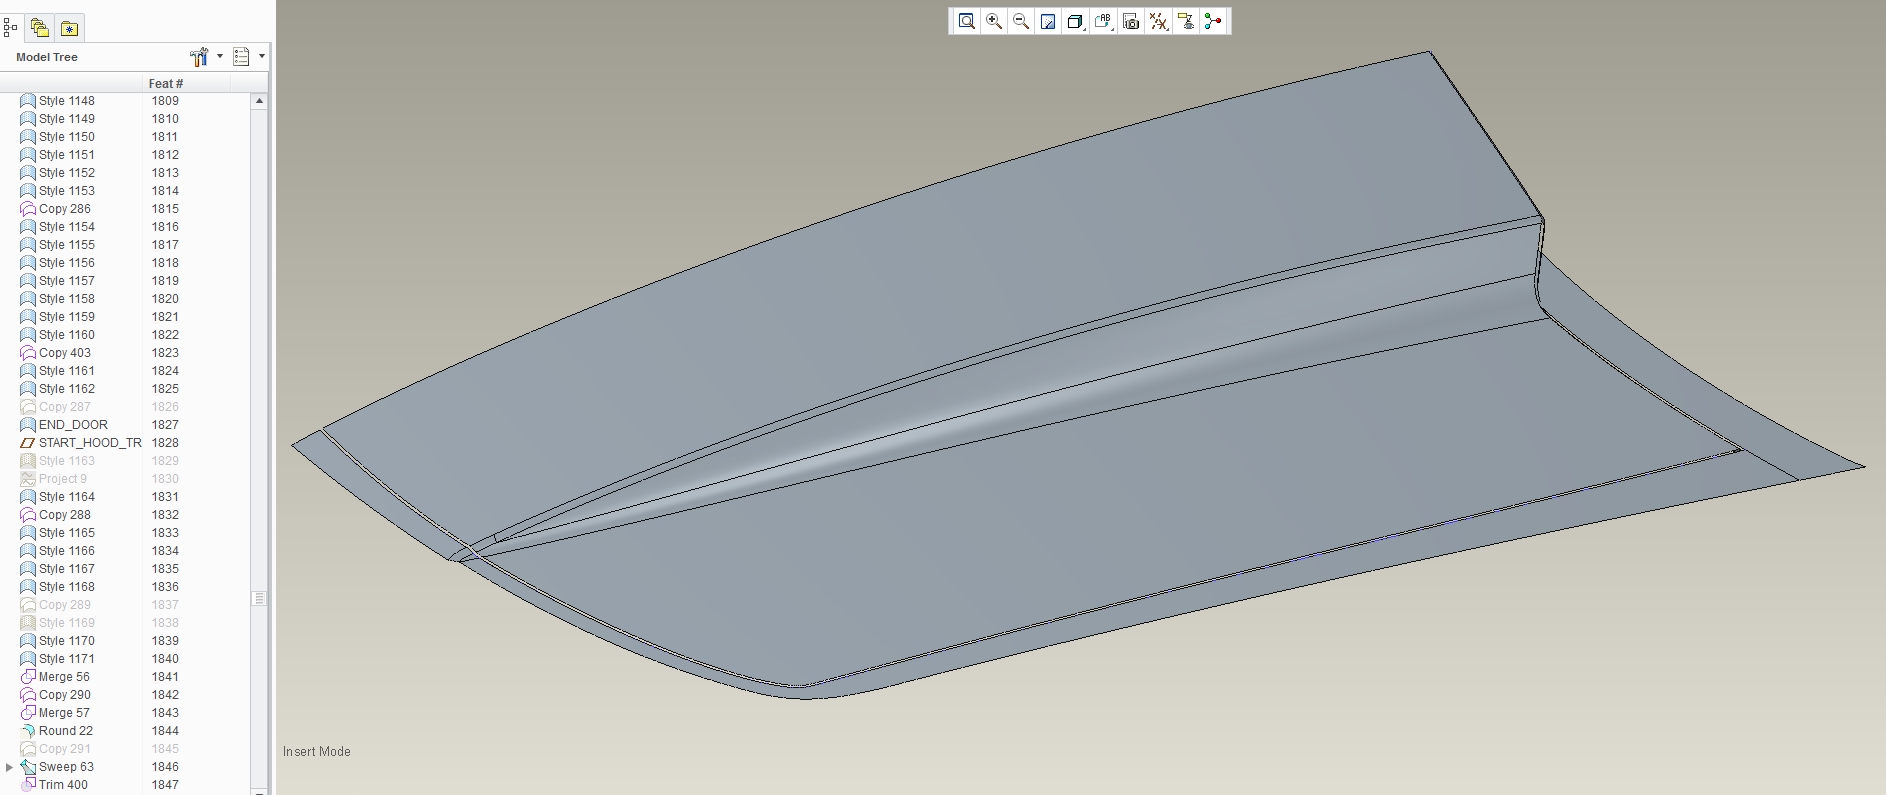1886x795 pixels.
Task: Select the Trim 400 feature
Action: (63, 785)
